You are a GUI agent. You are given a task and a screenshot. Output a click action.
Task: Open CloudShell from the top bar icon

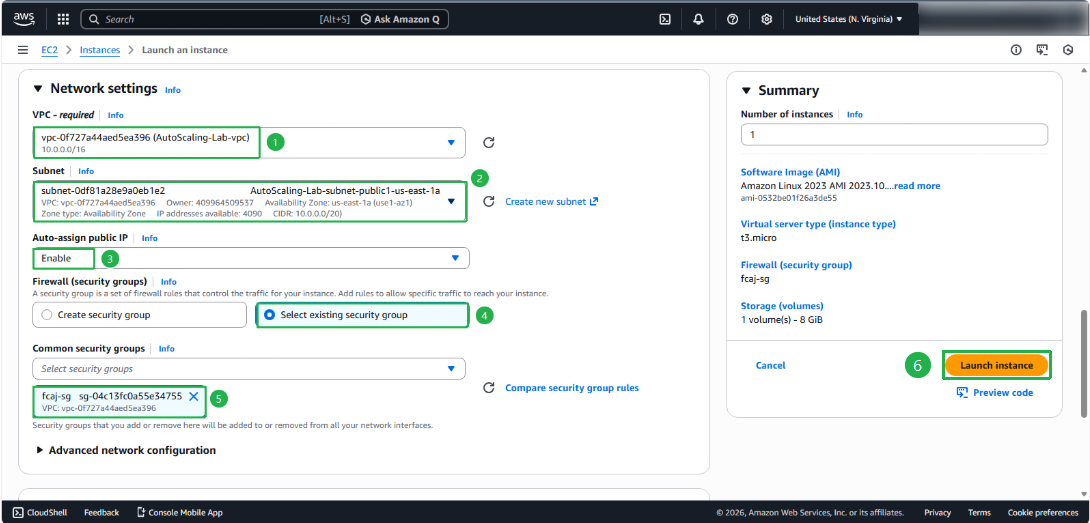click(665, 19)
